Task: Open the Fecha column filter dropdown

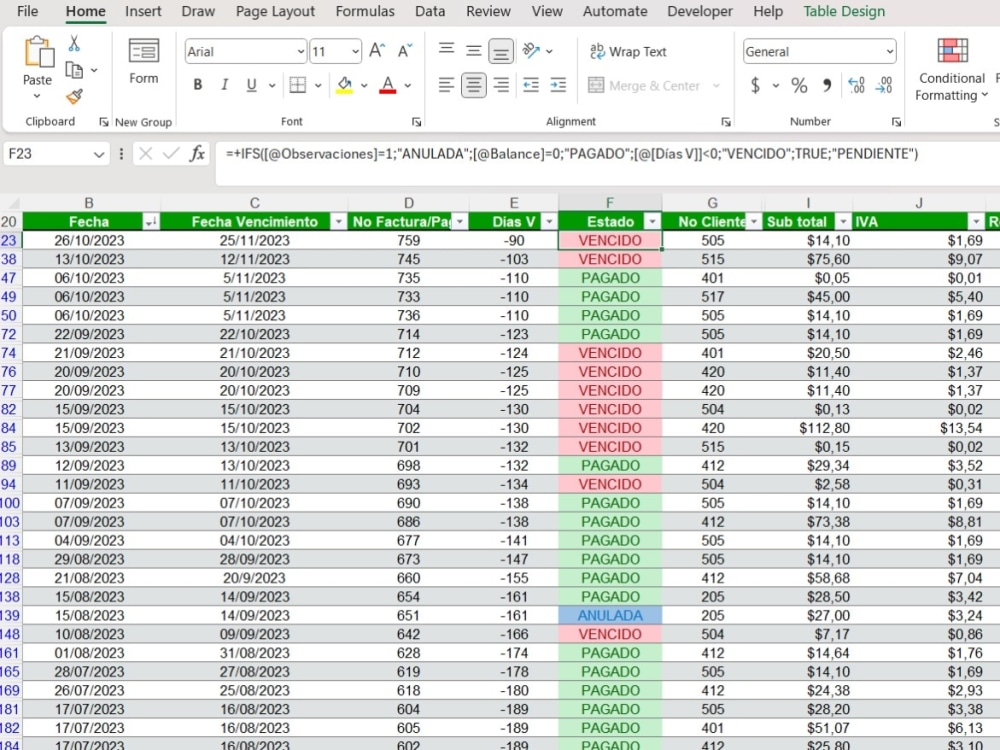Action: [x=151, y=222]
